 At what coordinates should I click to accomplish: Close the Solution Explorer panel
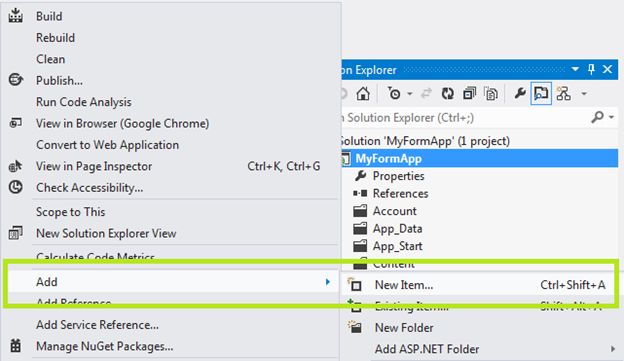pyautogui.click(x=607, y=69)
